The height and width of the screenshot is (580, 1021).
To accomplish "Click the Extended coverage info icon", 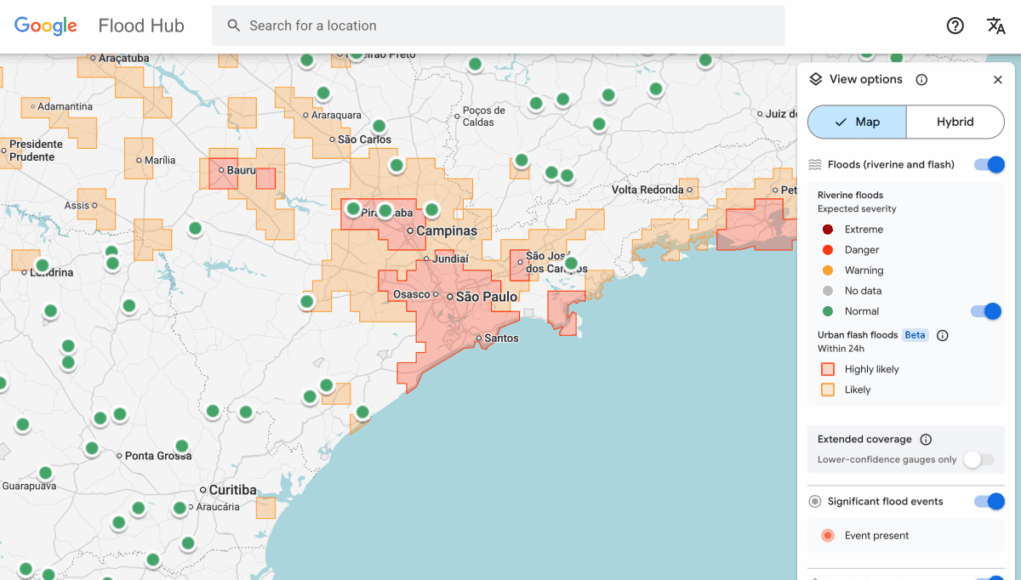I will [x=925, y=439].
